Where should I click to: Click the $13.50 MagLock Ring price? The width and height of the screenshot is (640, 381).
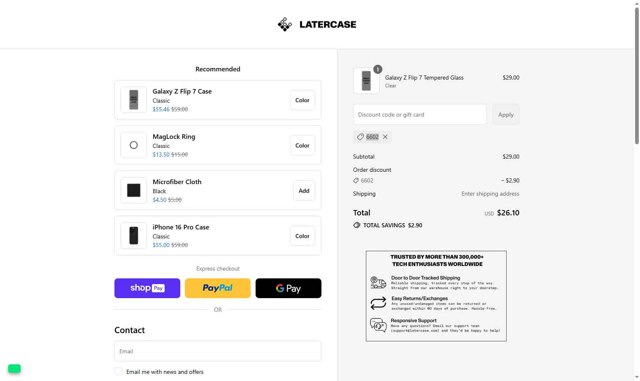161,155
